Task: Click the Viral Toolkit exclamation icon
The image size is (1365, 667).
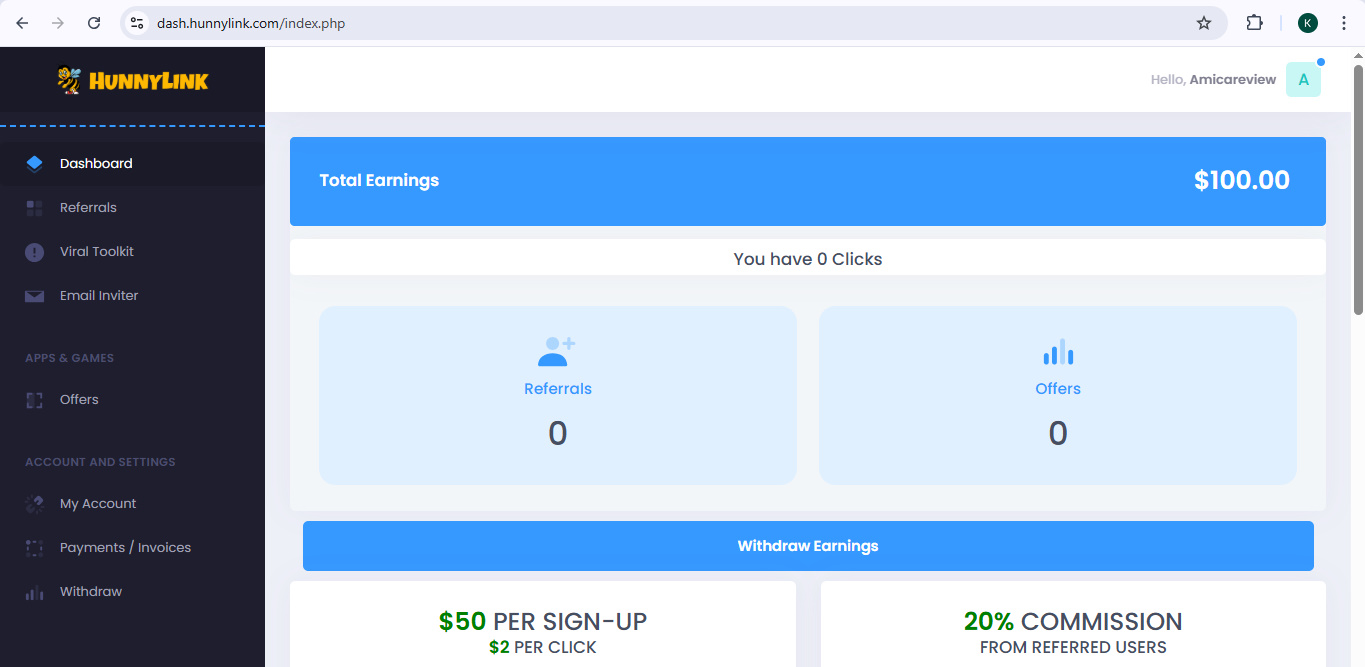Action: (35, 252)
